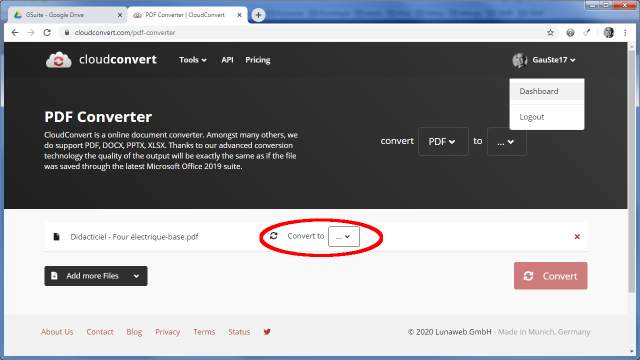Bookmark page with the star icon
The height and width of the screenshot is (360, 640).
pos(550,33)
